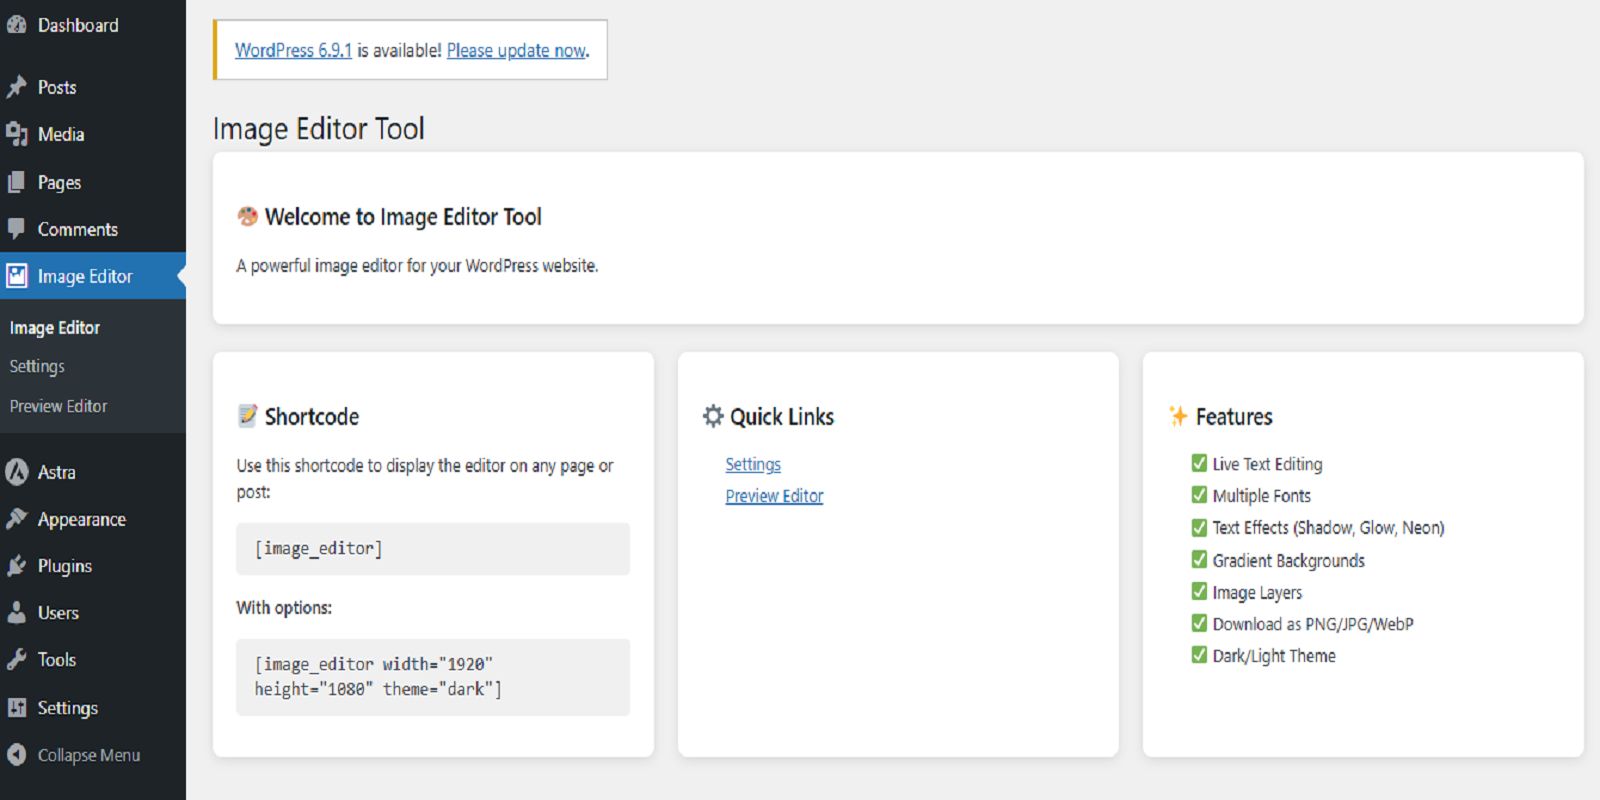Click the Appearance paintbrush icon
The height and width of the screenshot is (800, 1600).
17,519
